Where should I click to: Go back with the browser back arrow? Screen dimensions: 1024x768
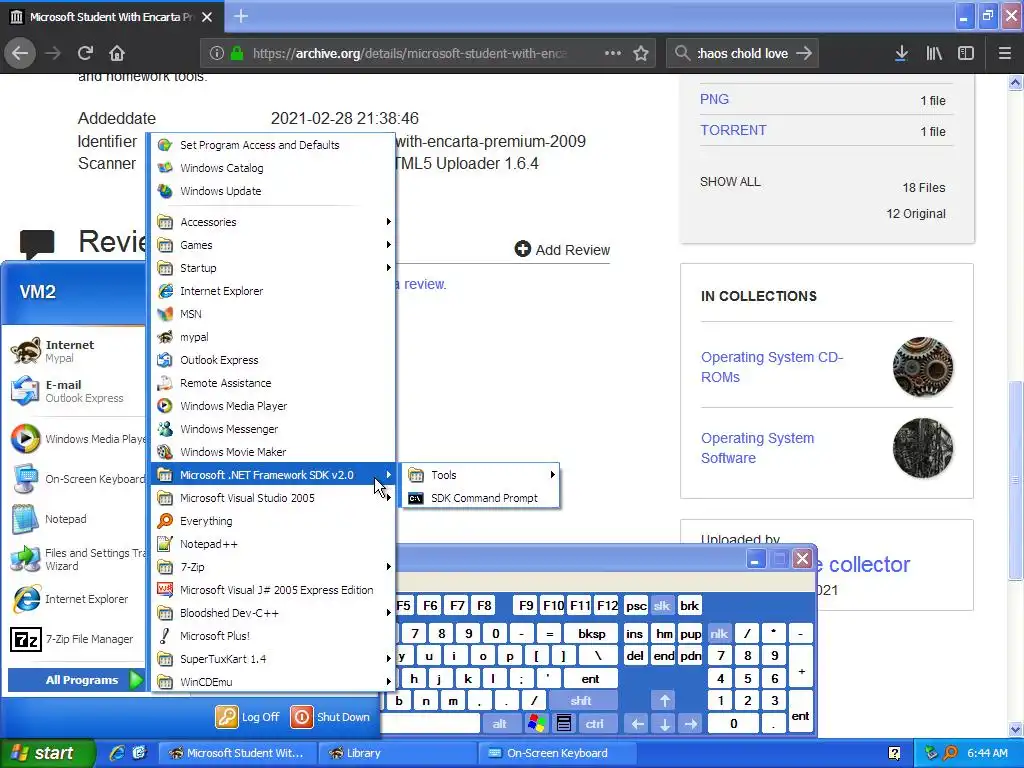pos(20,53)
